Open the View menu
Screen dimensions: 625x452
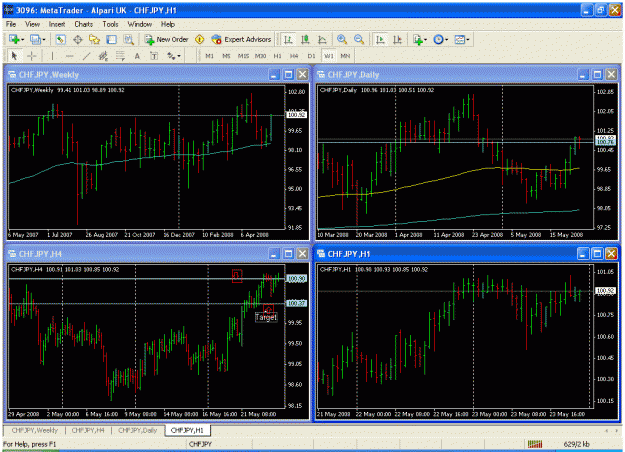pyautogui.click(x=32, y=24)
